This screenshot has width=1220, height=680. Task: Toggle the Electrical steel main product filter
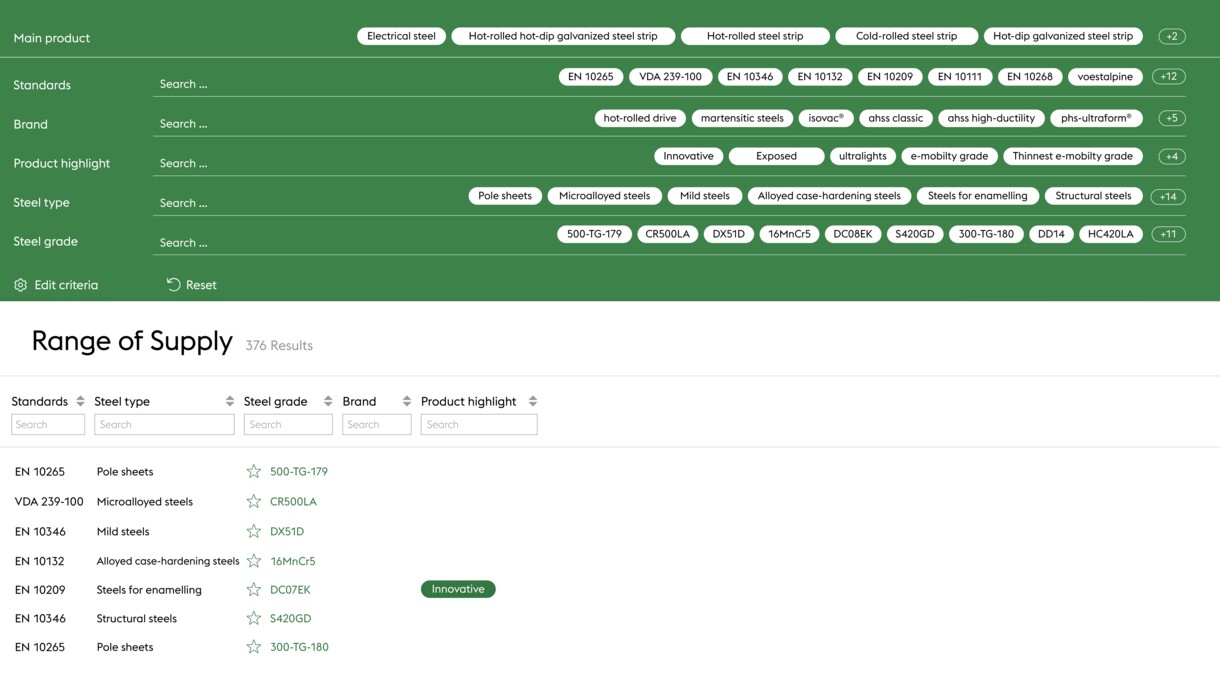pos(401,36)
